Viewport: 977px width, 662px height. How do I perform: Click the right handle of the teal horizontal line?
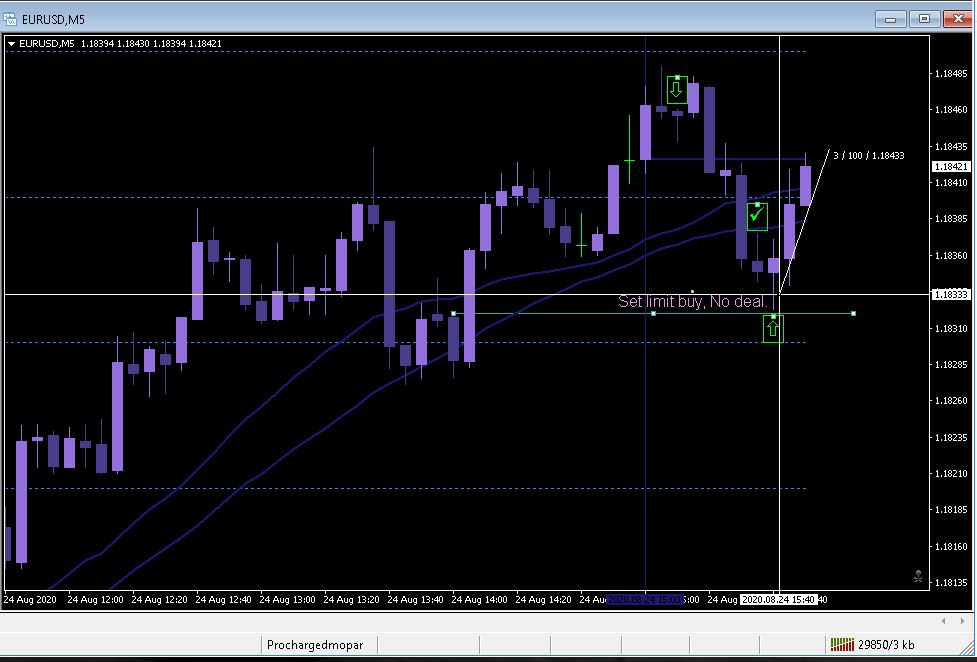853,314
